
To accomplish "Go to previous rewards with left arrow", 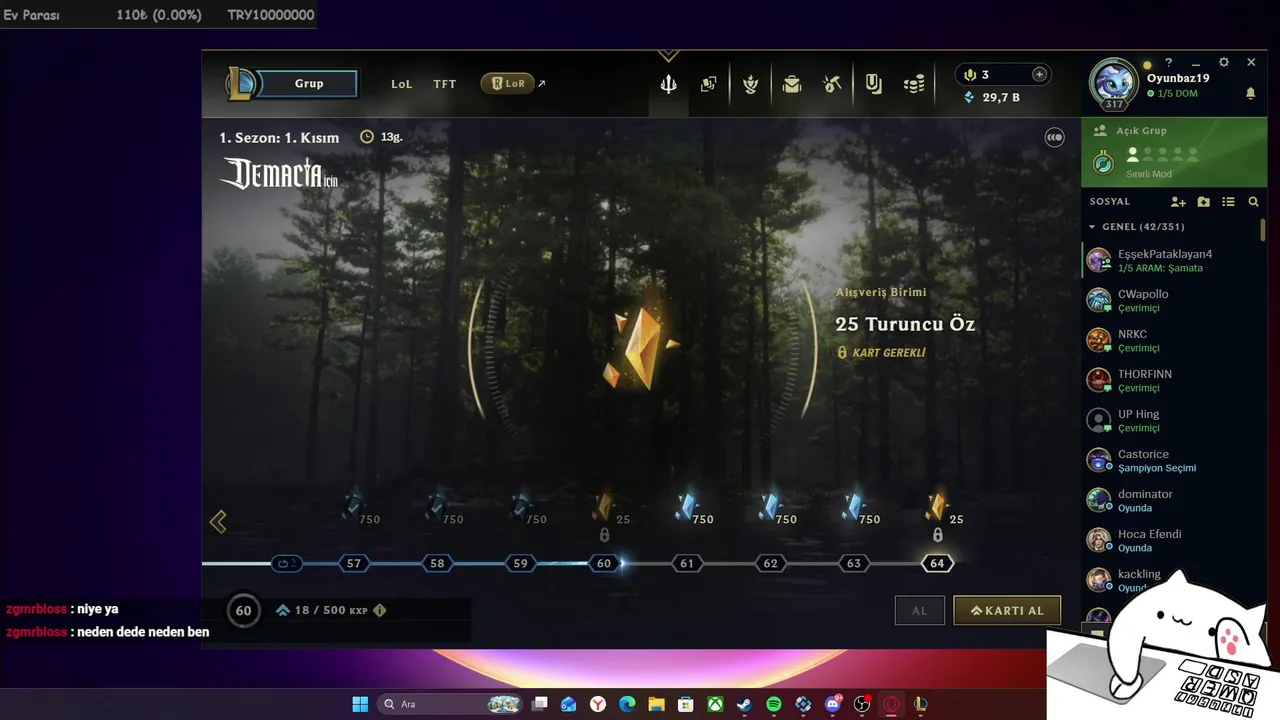I will (x=218, y=521).
